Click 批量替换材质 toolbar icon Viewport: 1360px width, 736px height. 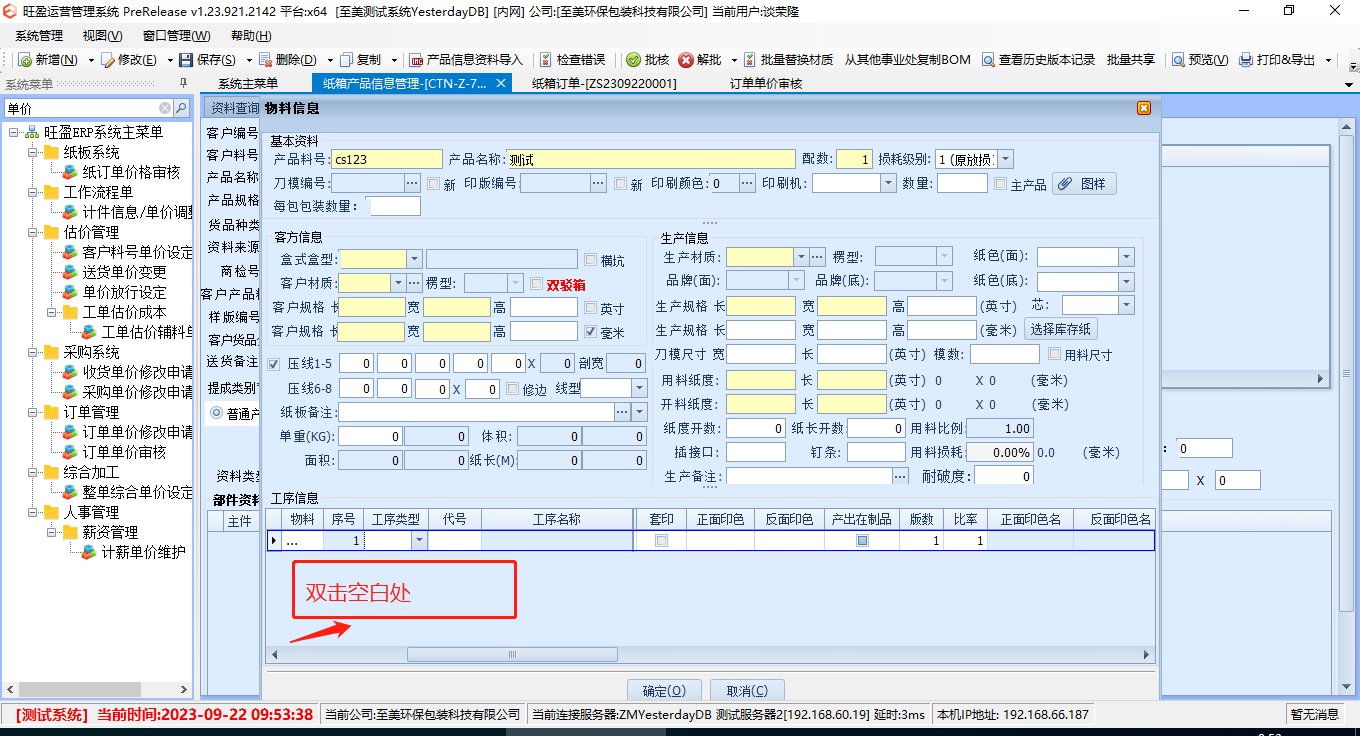click(751, 60)
